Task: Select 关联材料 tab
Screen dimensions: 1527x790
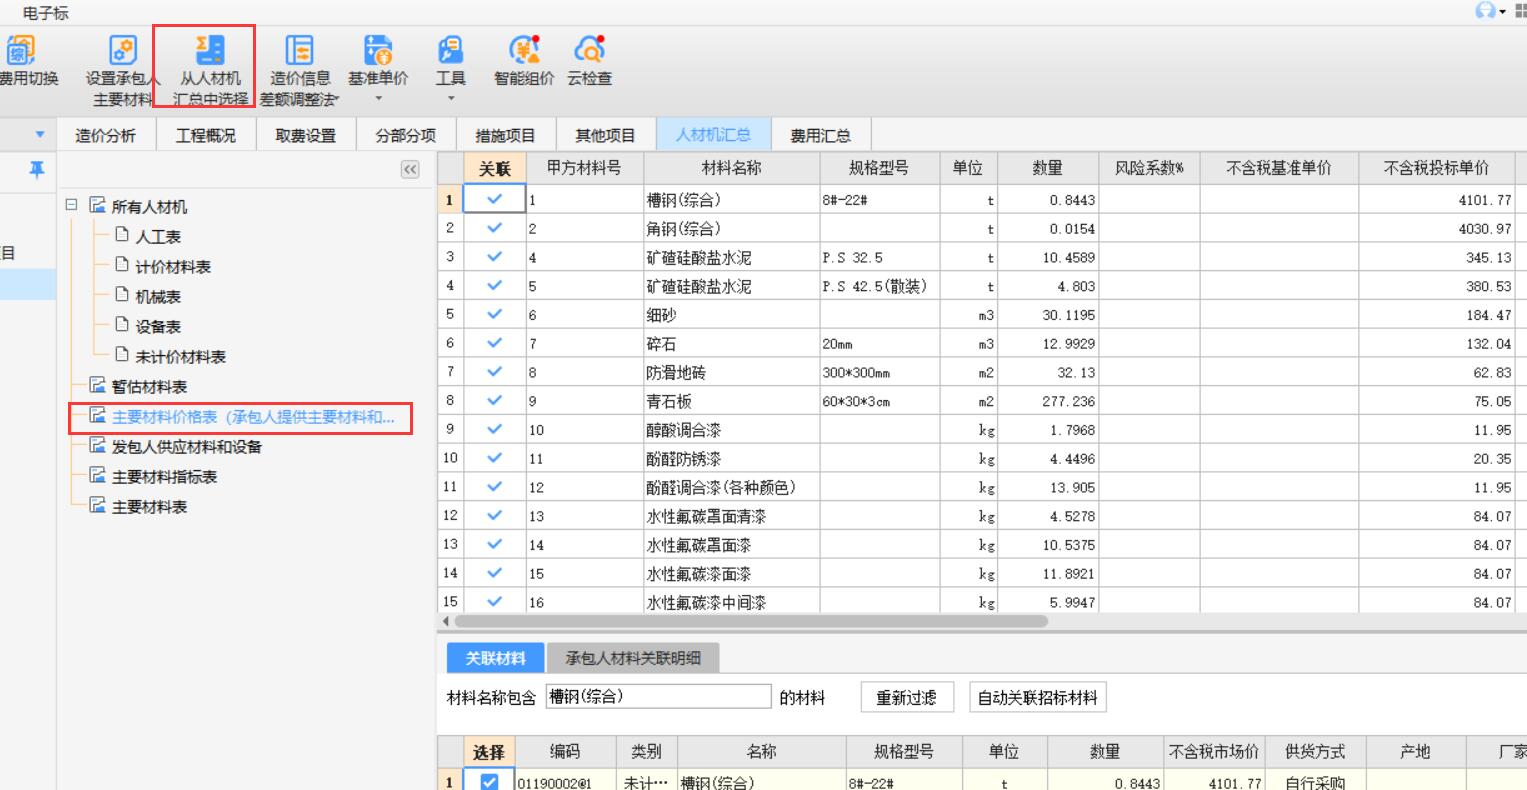Action: click(x=496, y=658)
